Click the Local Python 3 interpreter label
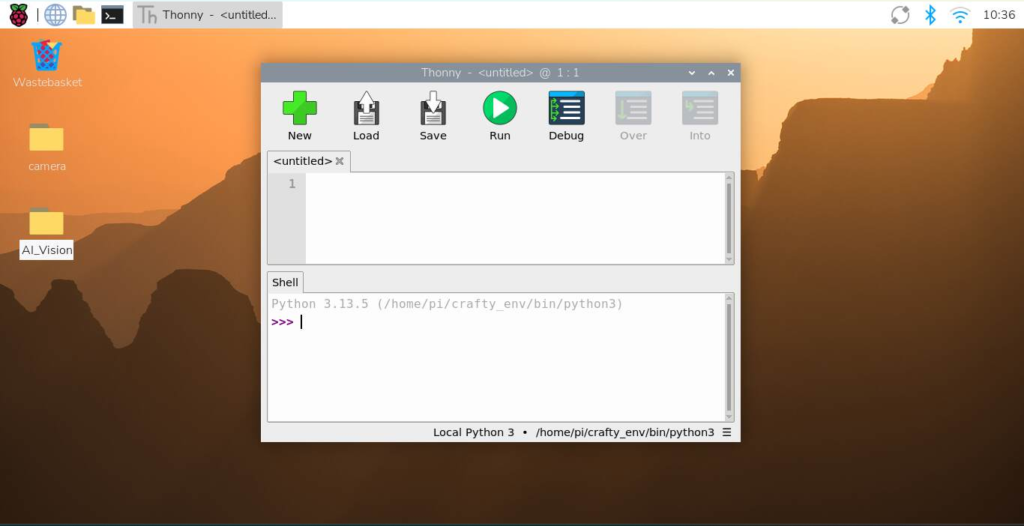Screen dimensions: 1024x526 (x=473, y=433)
